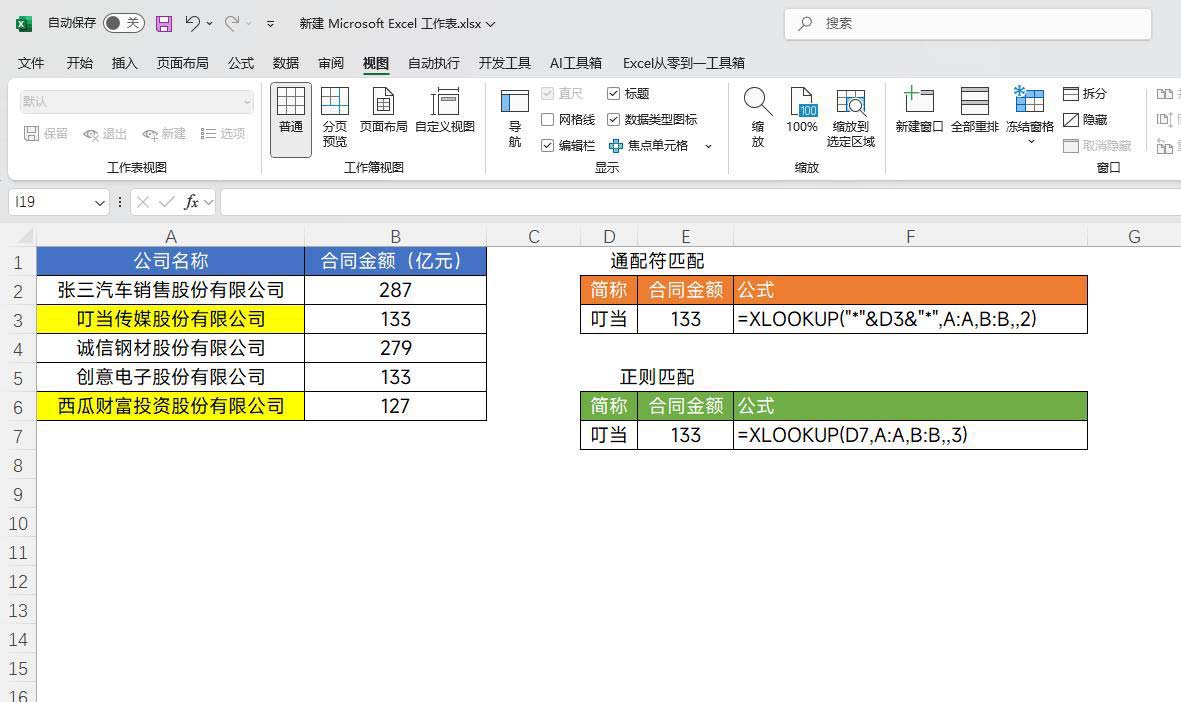Disable the 标题 checkbox

point(614,93)
